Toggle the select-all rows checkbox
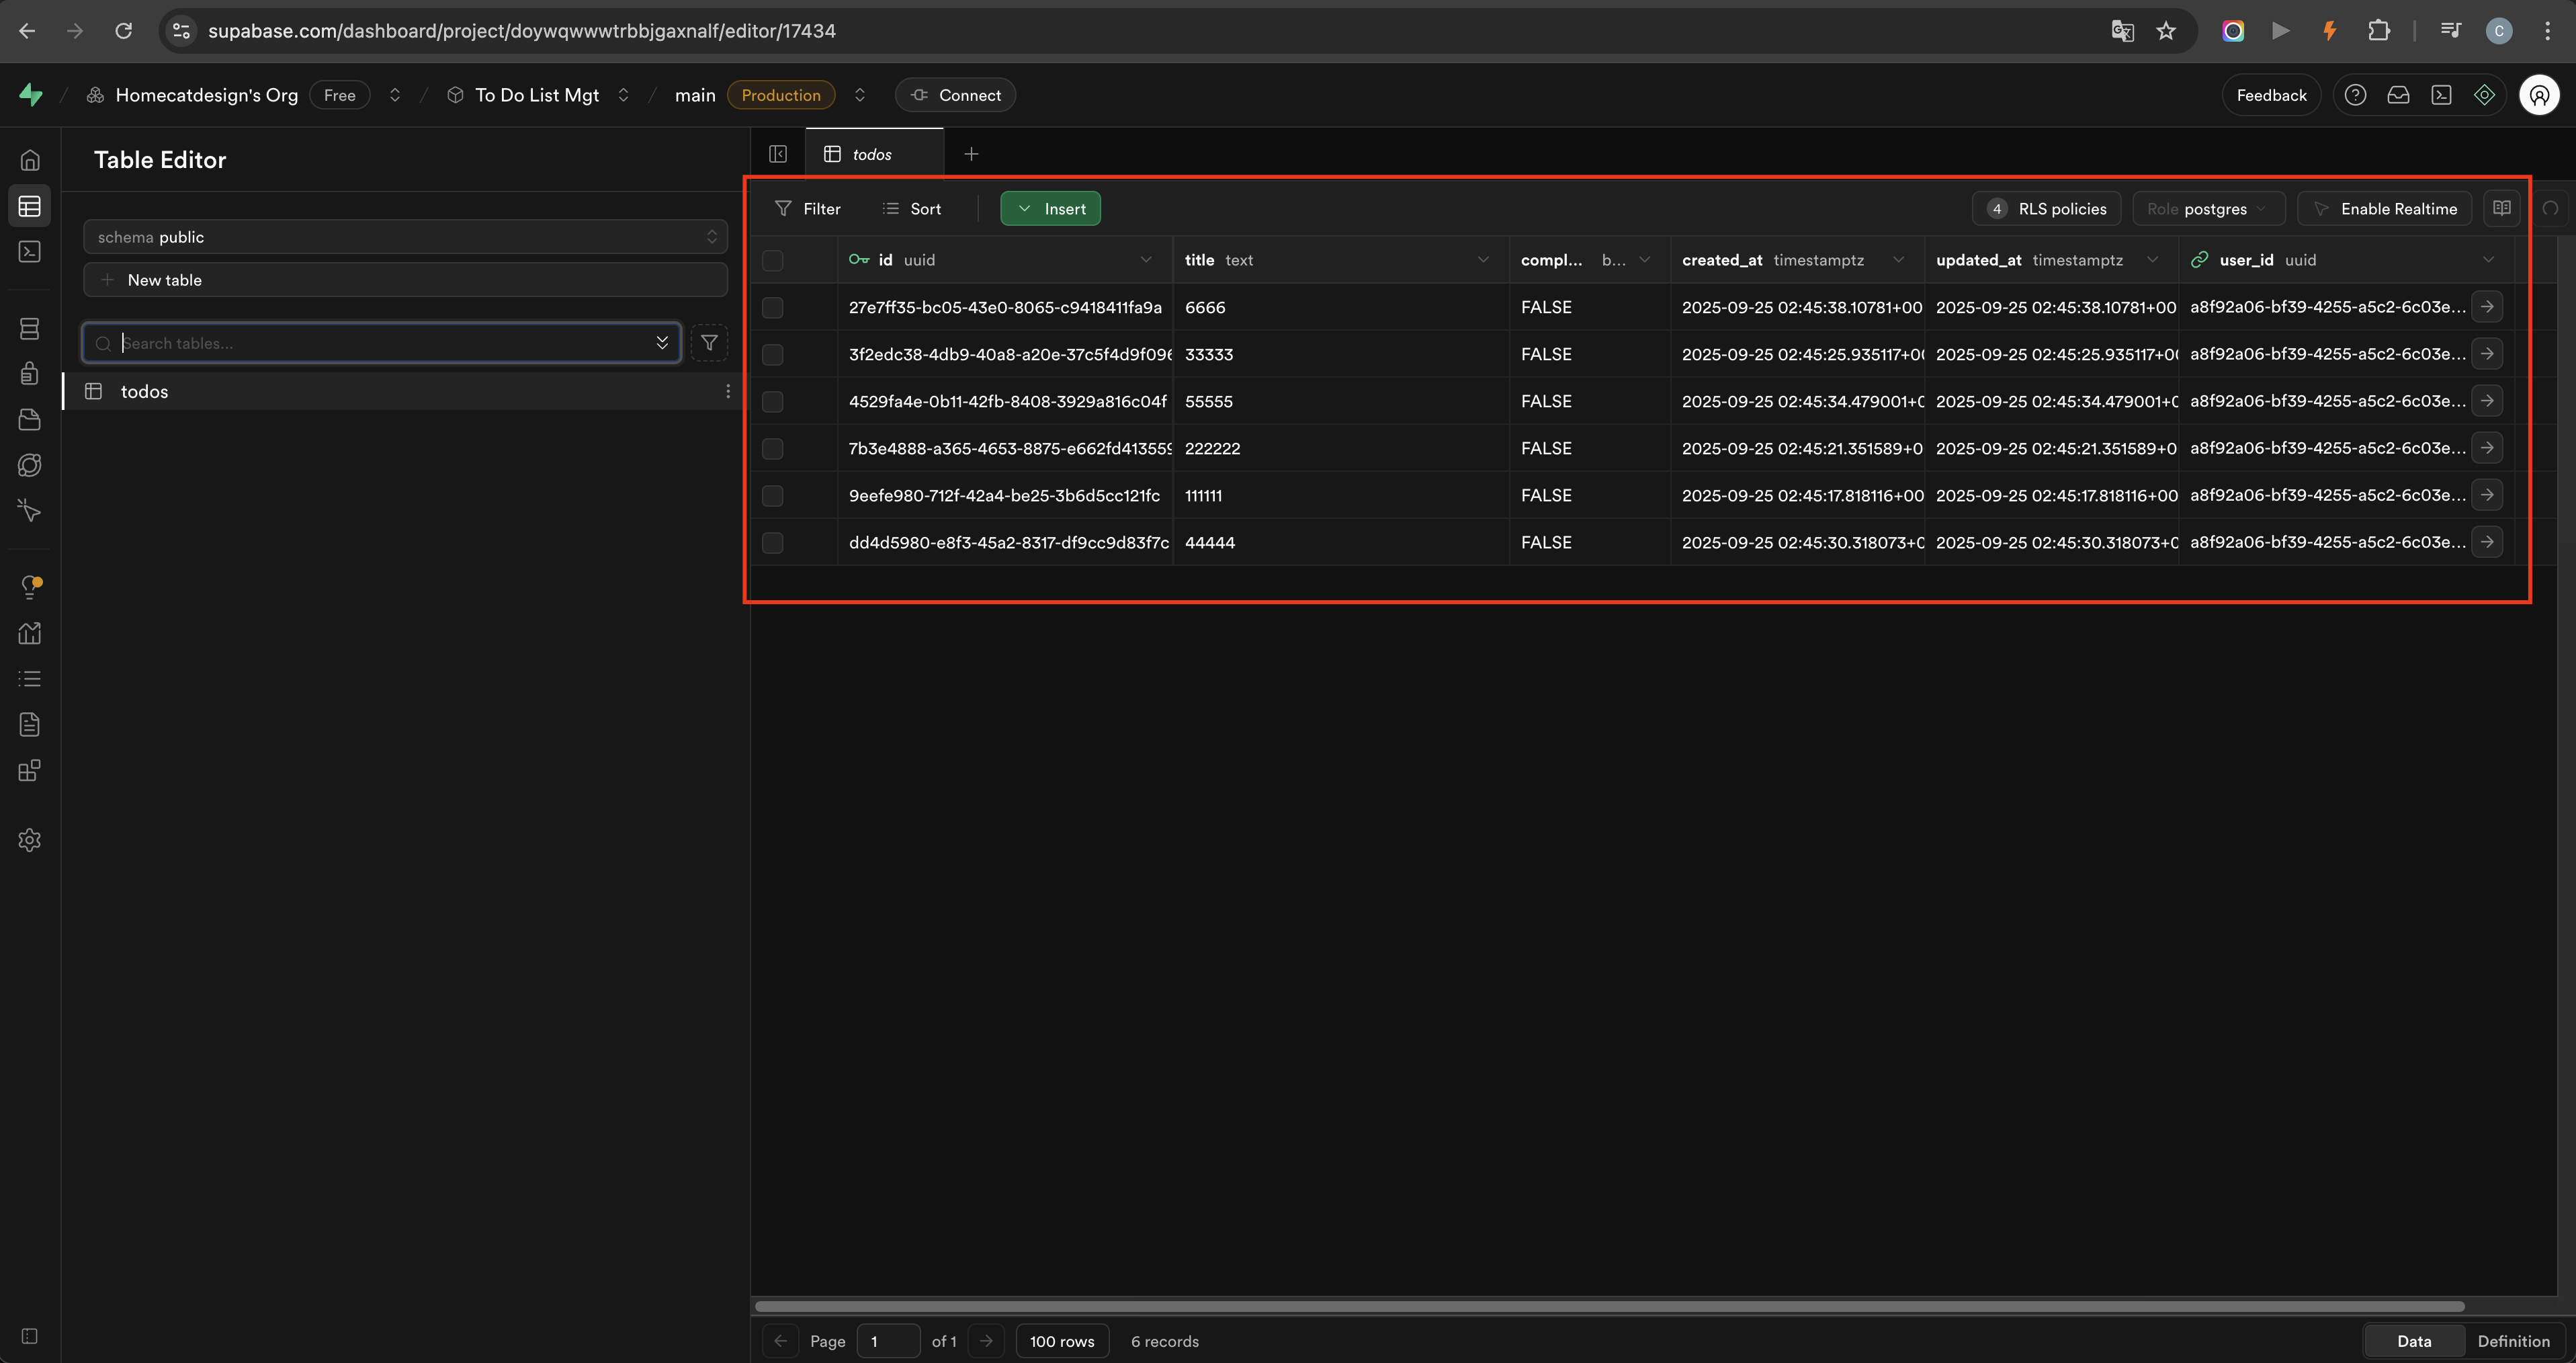 (772, 261)
